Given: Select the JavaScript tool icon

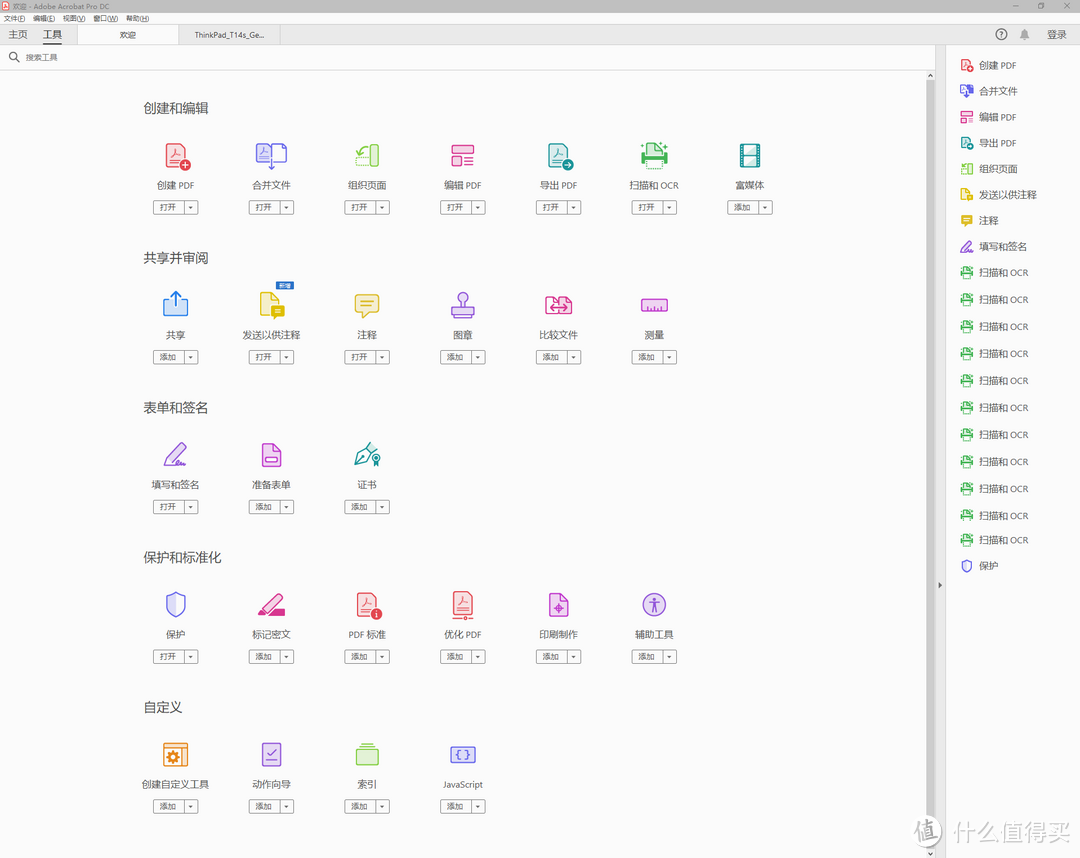Looking at the screenshot, I should 462,755.
